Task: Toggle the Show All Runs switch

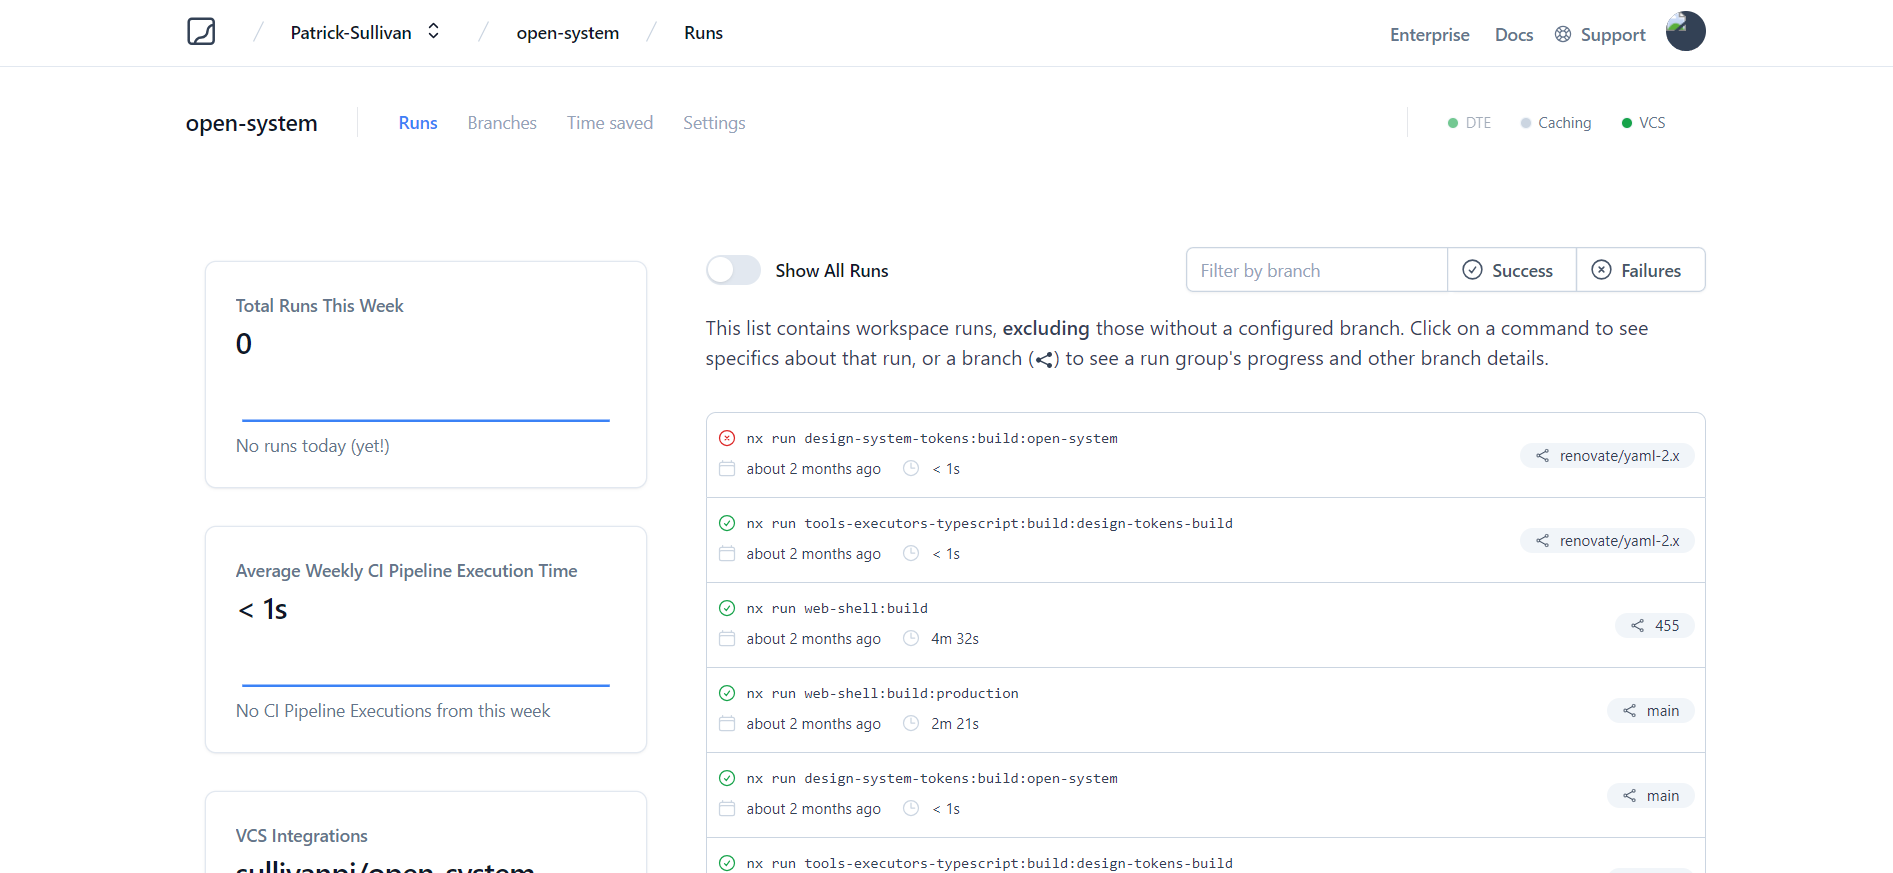Action: 733,270
